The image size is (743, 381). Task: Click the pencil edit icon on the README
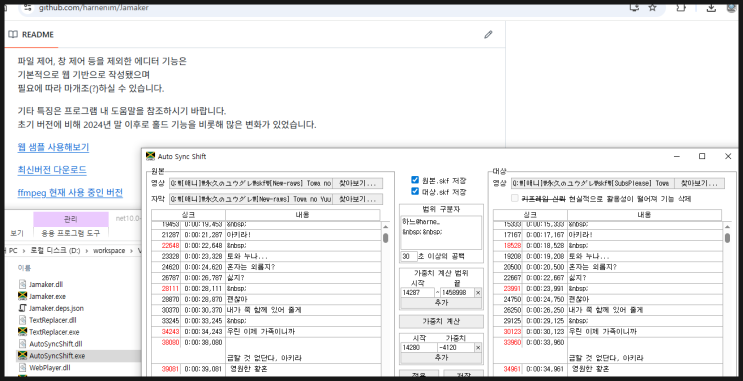coord(488,35)
